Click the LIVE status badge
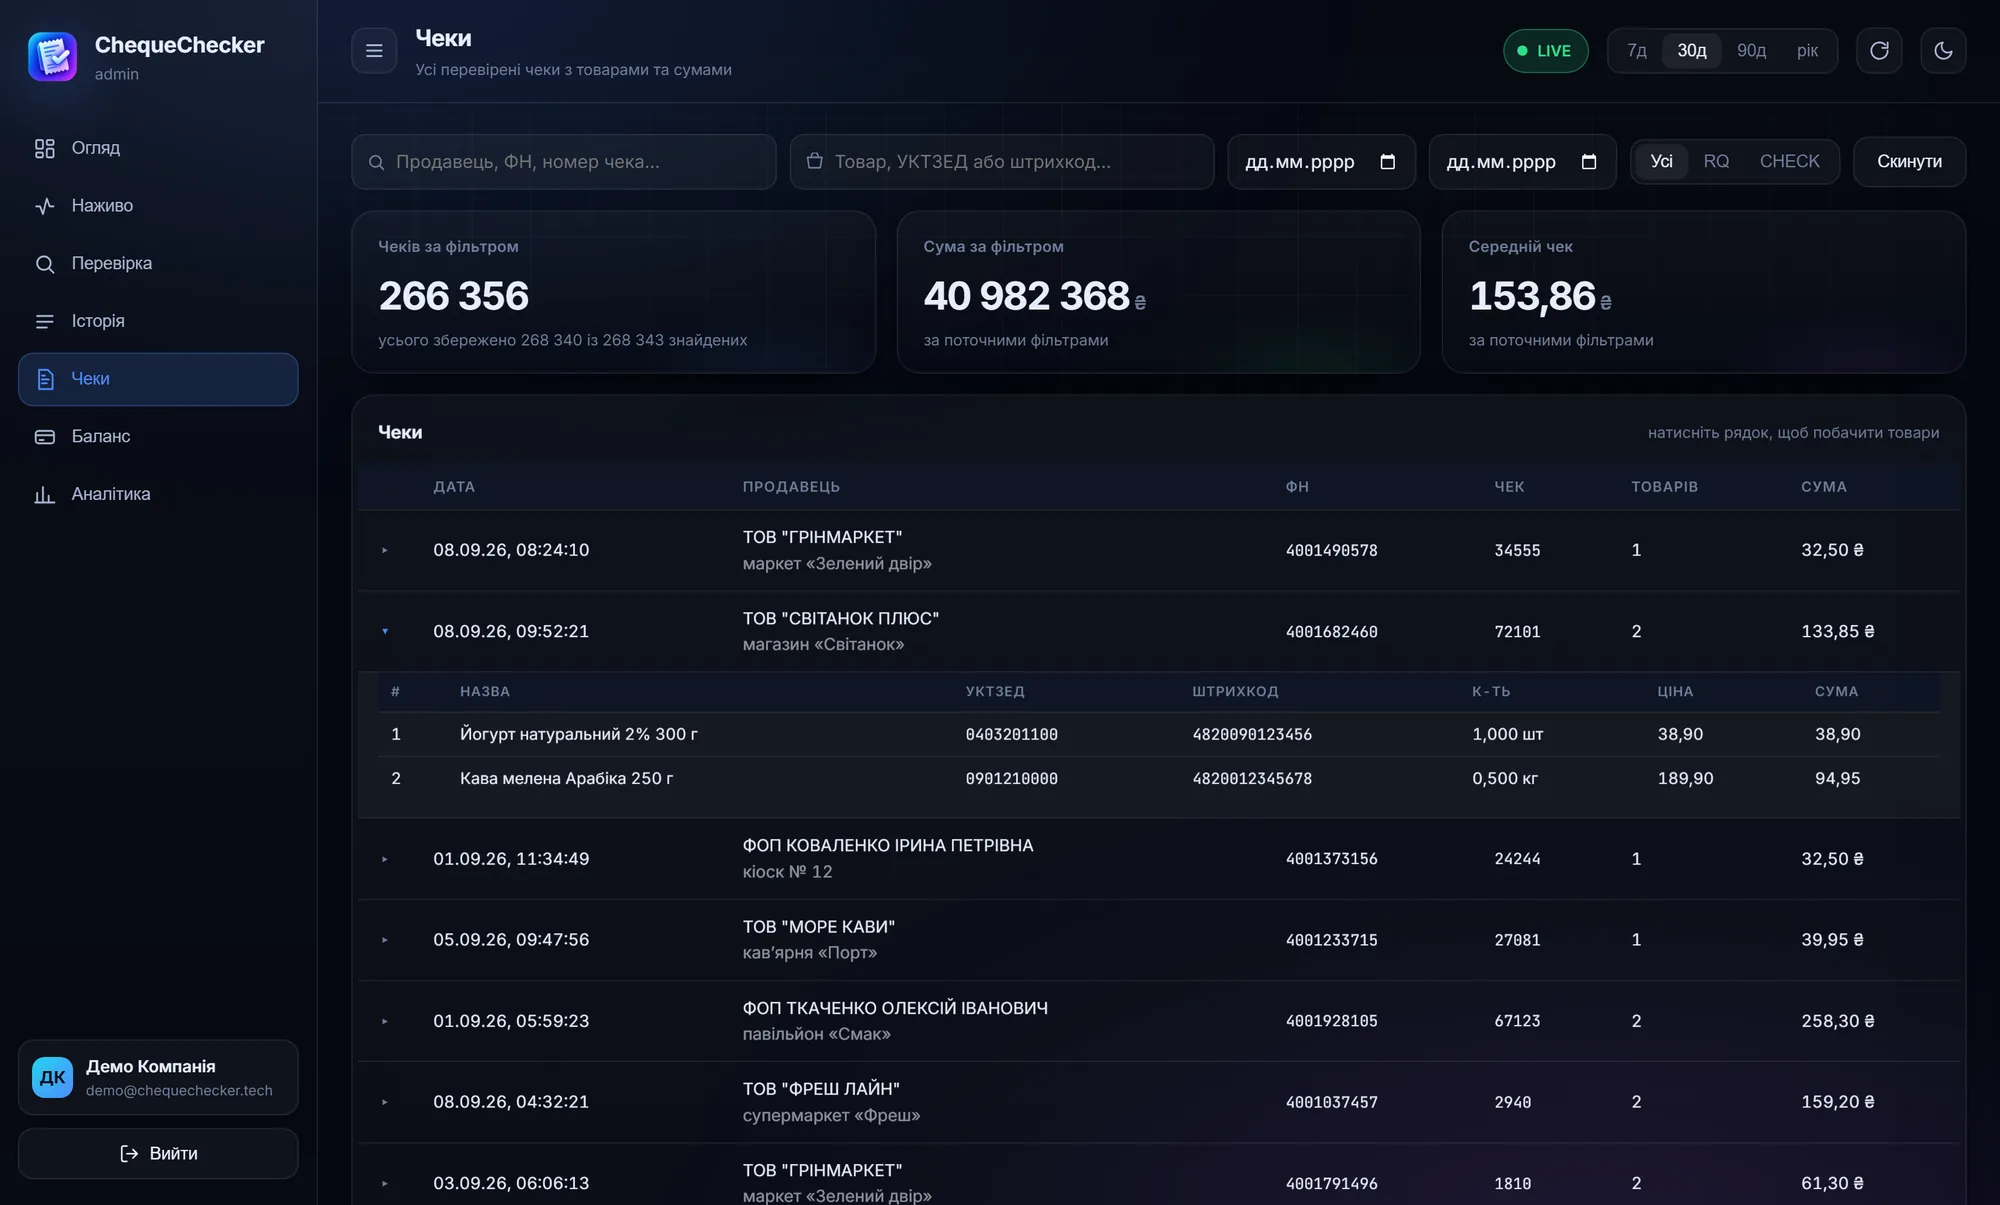 (1545, 51)
